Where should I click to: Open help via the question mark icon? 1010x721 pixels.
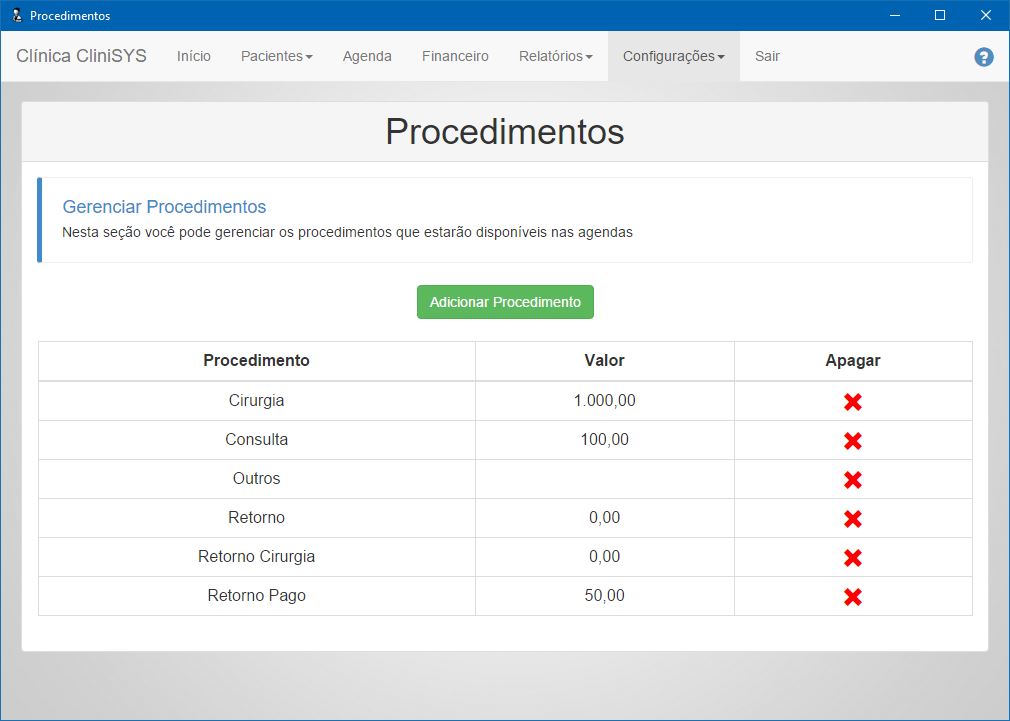[984, 57]
